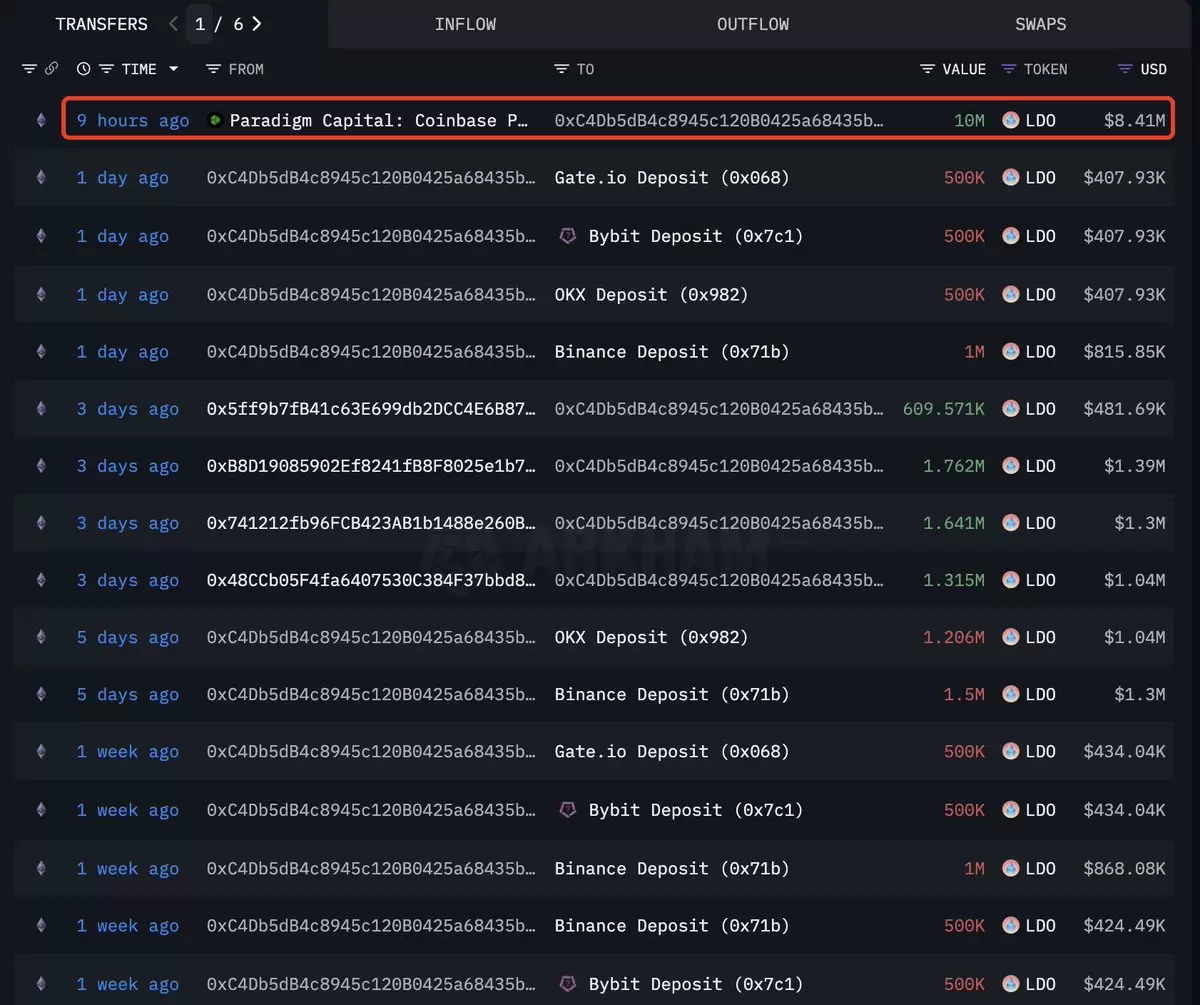
Task: Click Bybit logo in the $407.93K row
Action: coord(568,236)
